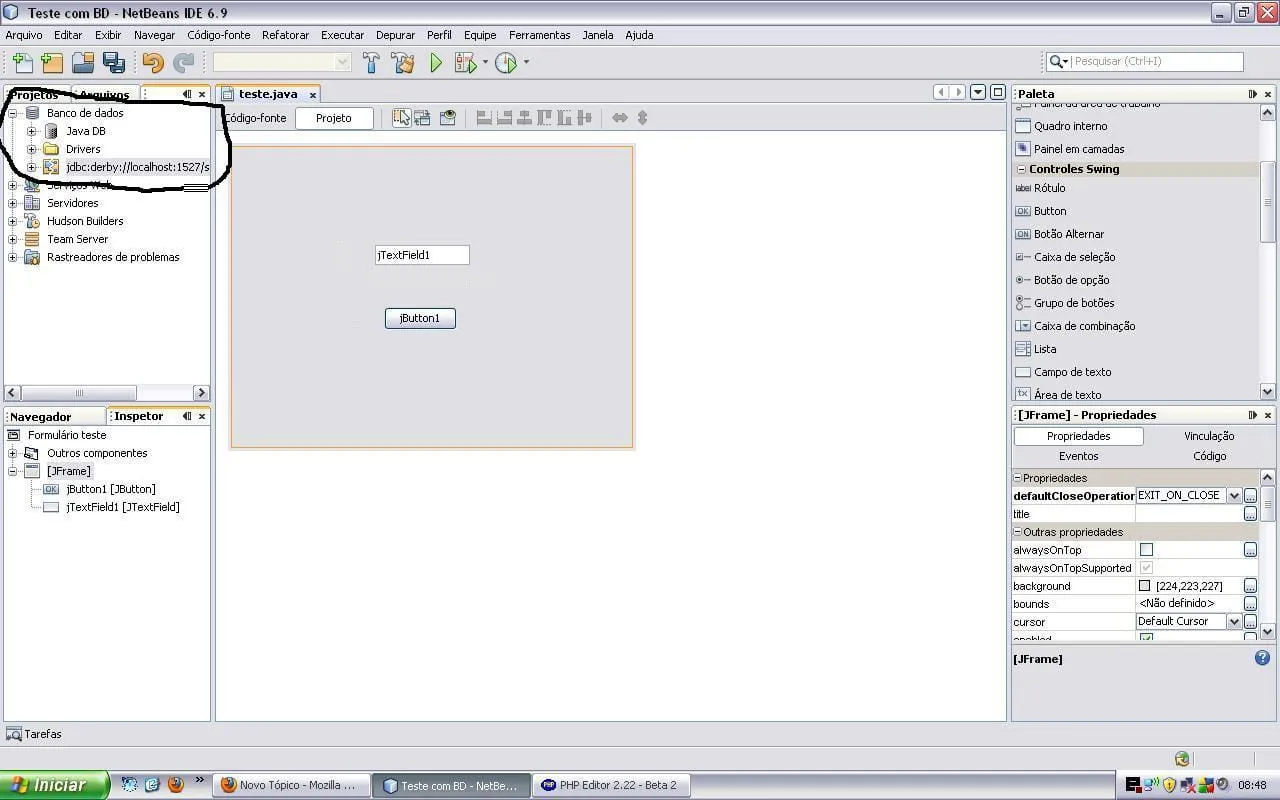Screen dimensions: 1280x800
Task: Click the Save All disks icon
Action: 114,63
